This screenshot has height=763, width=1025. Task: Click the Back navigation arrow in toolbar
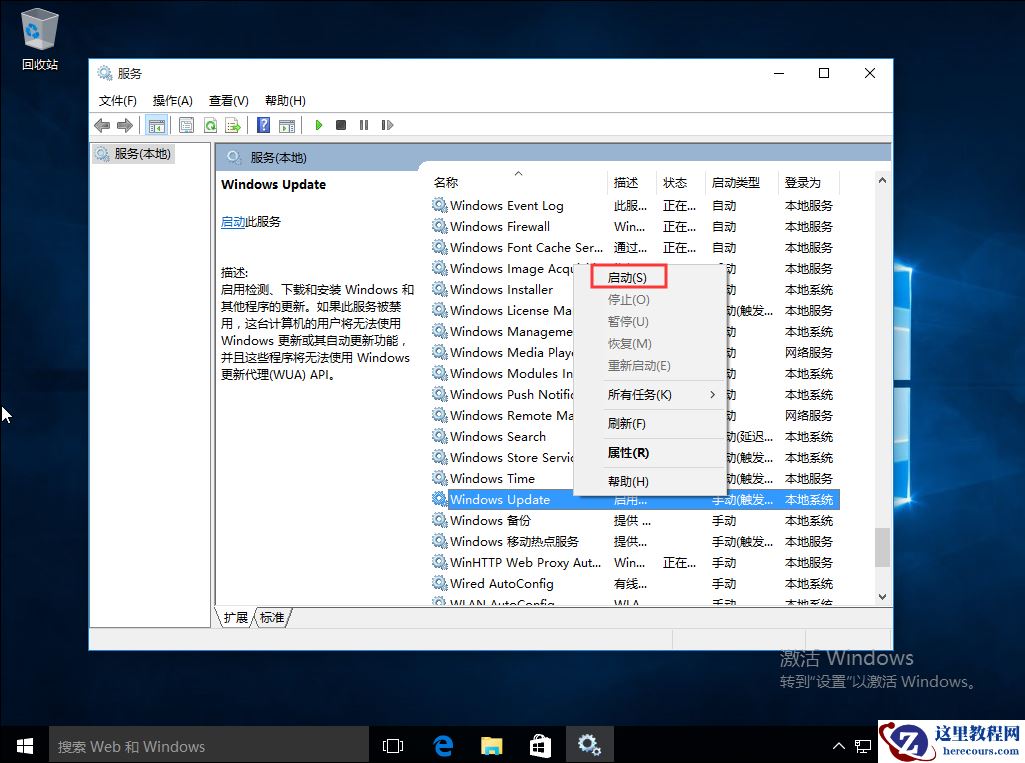101,124
